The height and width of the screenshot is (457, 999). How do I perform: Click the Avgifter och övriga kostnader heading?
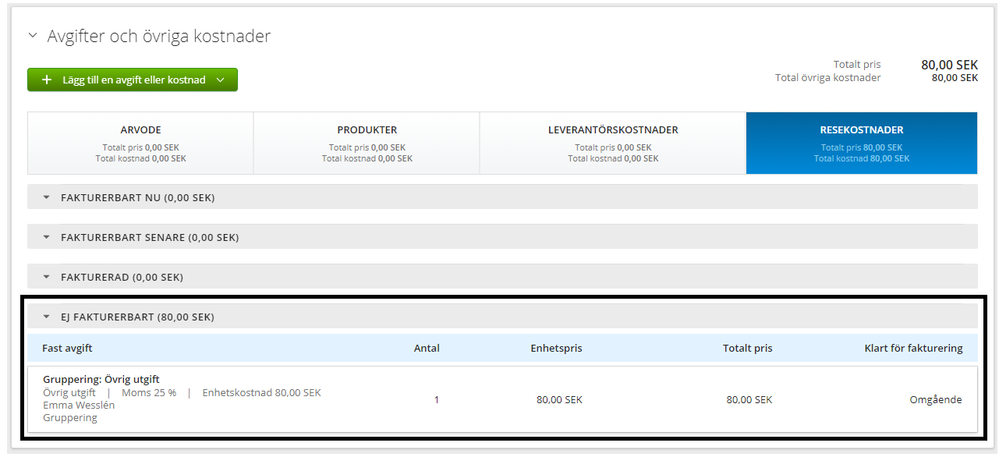(x=159, y=36)
